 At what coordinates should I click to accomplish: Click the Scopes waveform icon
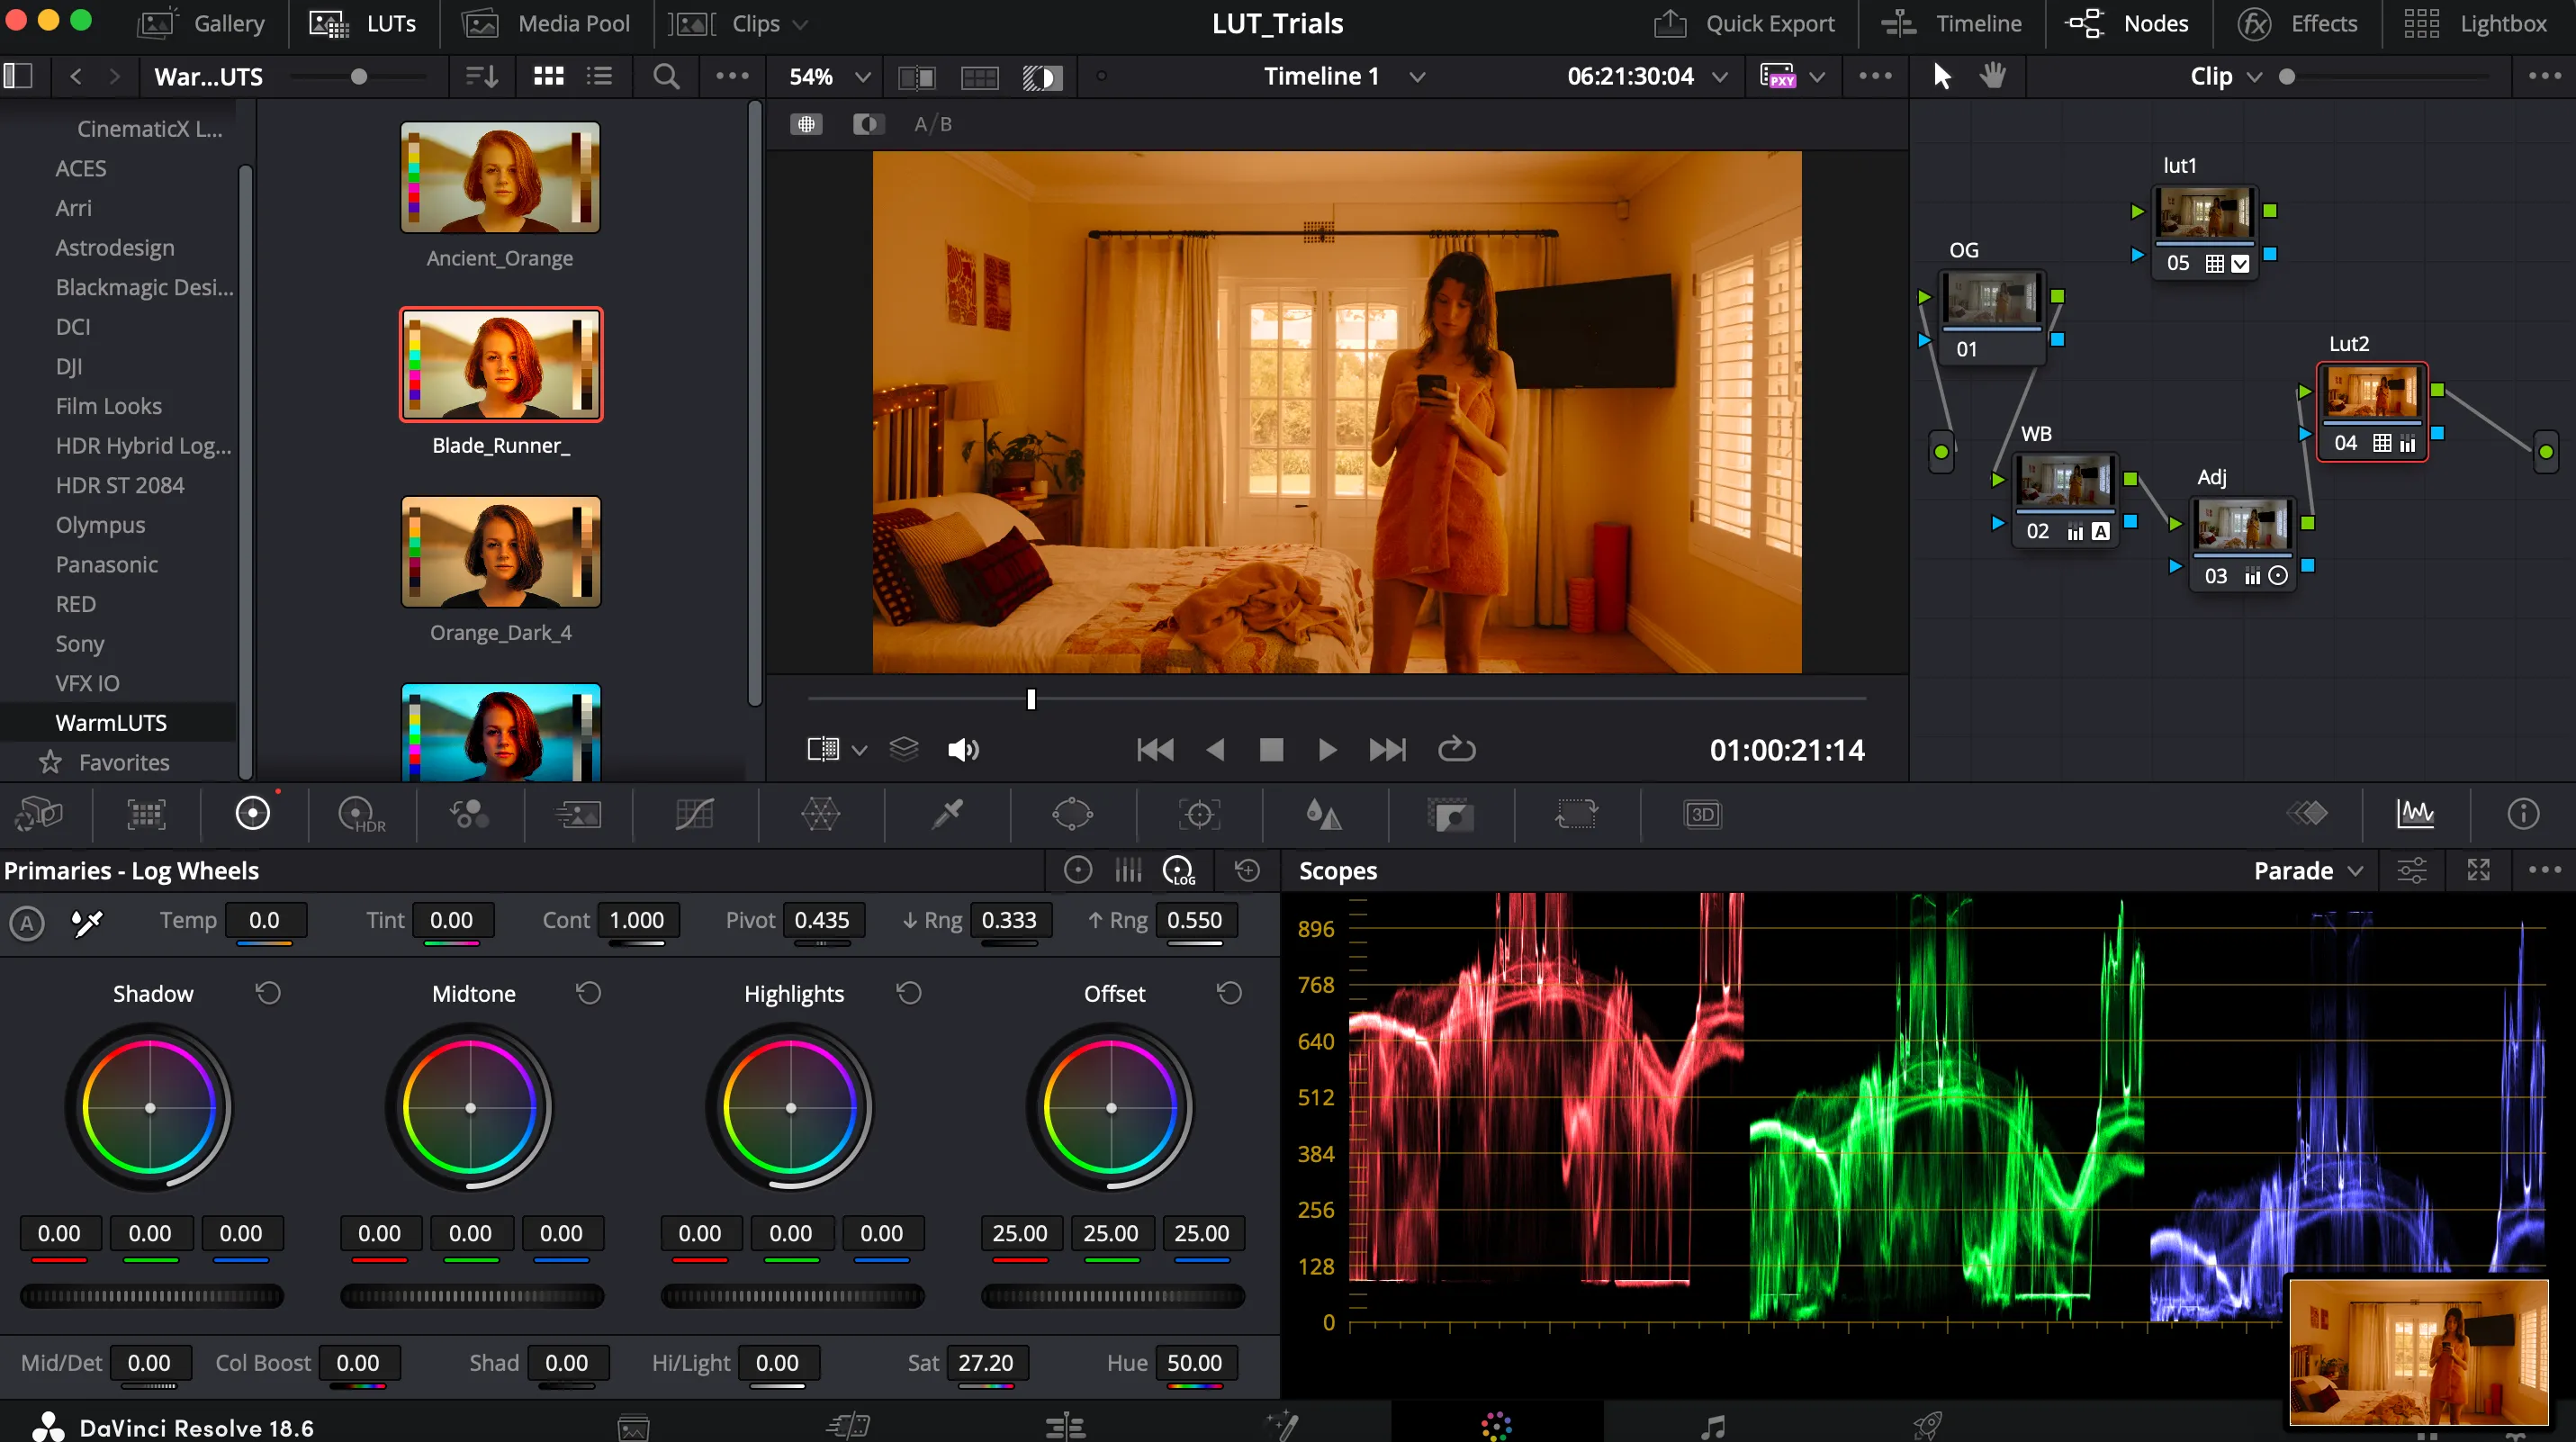tap(2415, 815)
